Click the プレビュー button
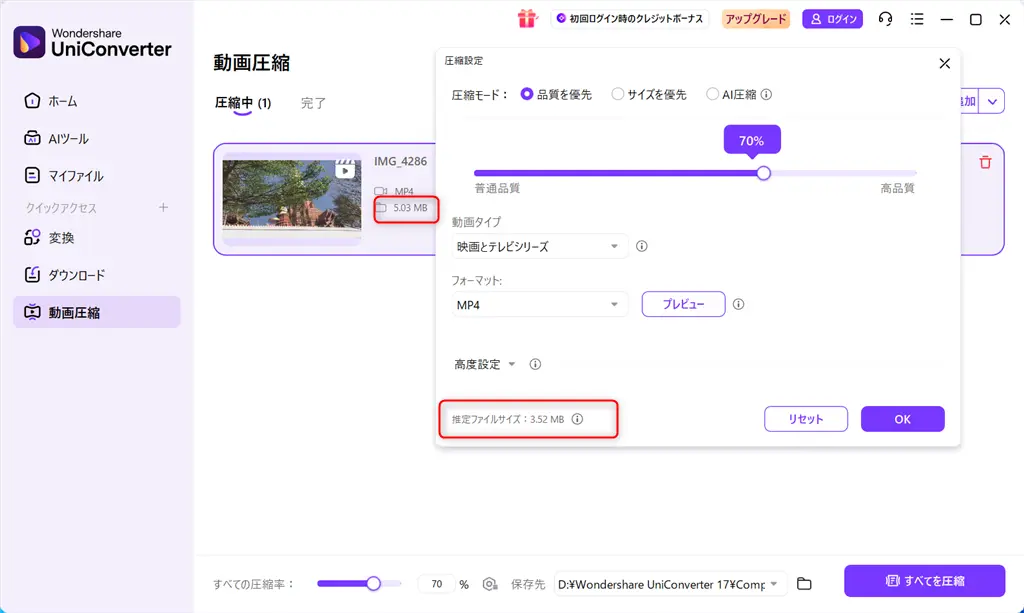Image resolution: width=1024 pixels, height=613 pixels. [x=683, y=304]
